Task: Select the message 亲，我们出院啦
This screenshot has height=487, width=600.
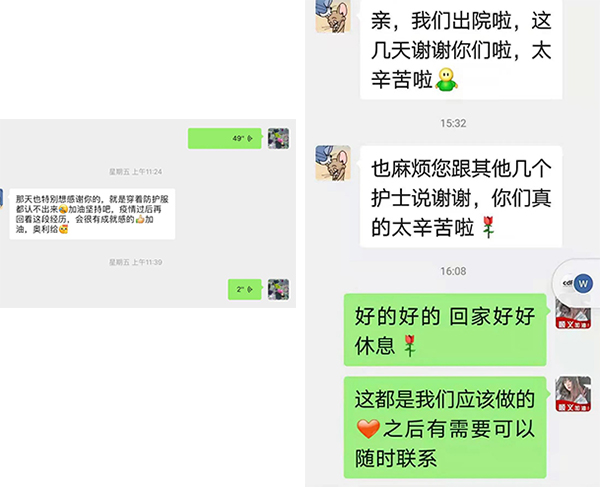Action: tap(461, 49)
